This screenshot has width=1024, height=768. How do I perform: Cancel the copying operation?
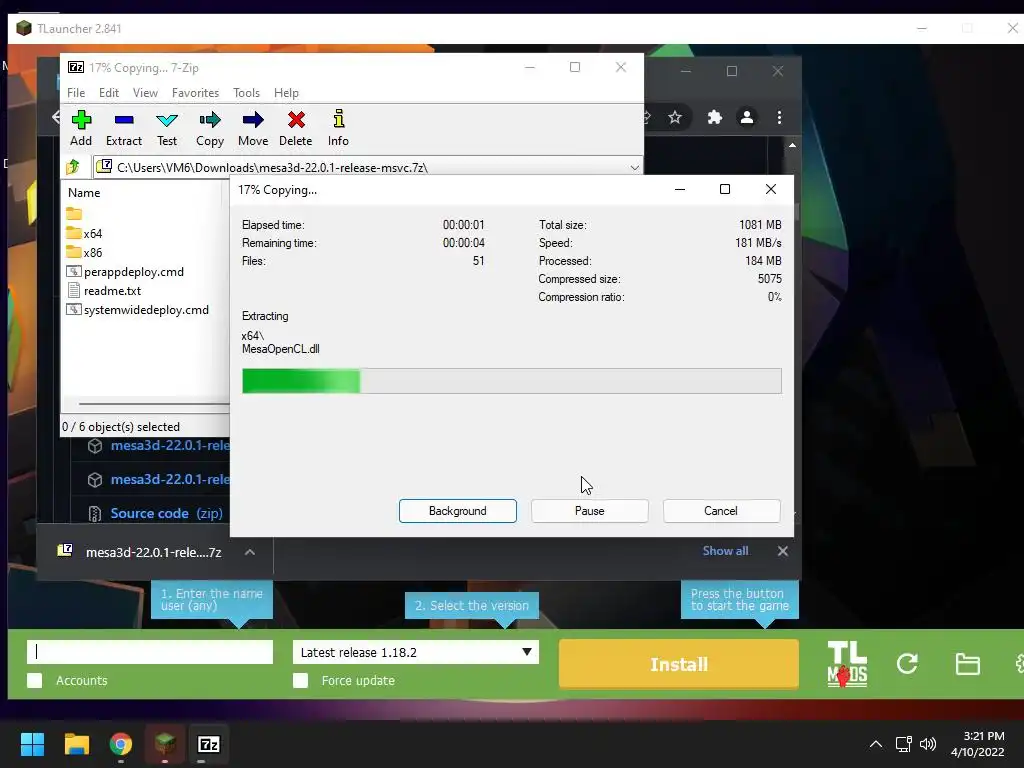[721, 511]
